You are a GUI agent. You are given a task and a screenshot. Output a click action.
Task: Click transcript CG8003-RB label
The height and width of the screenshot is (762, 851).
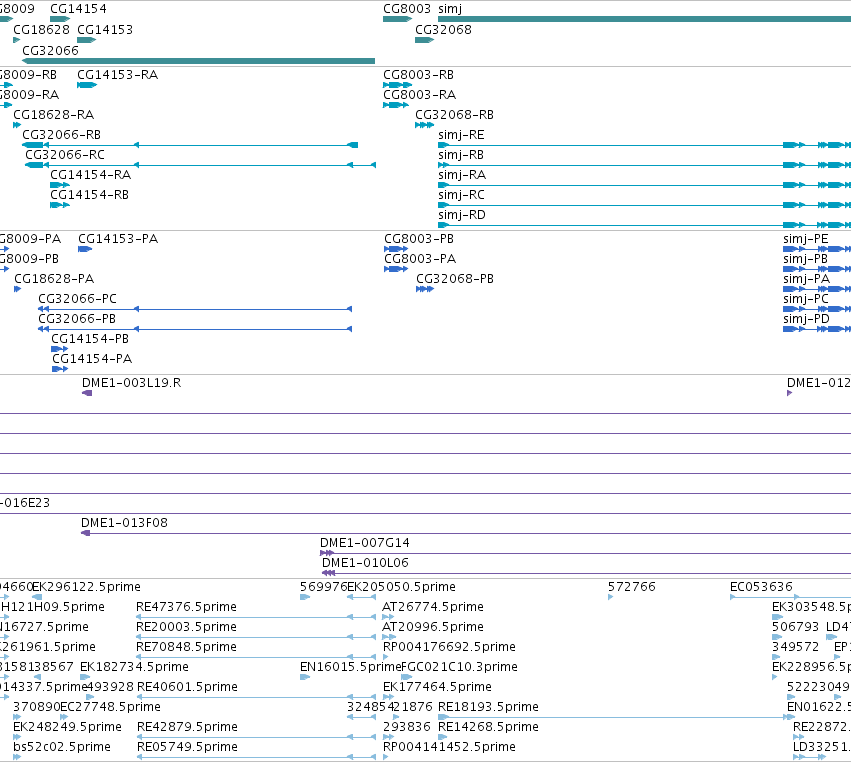tap(418, 74)
